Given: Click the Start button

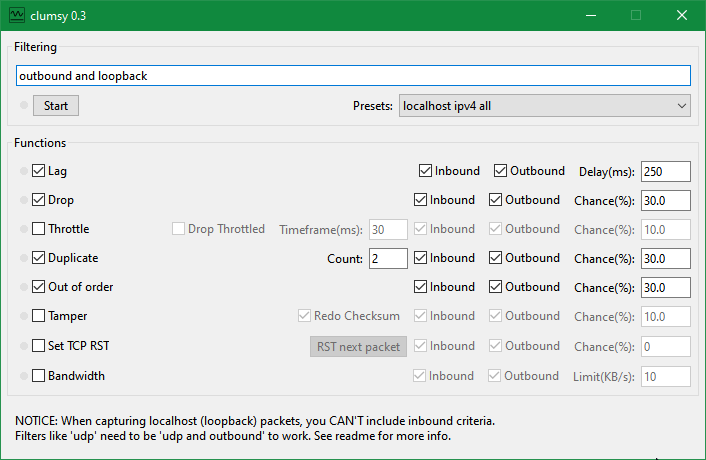Looking at the screenshot, I should [56, 106].
